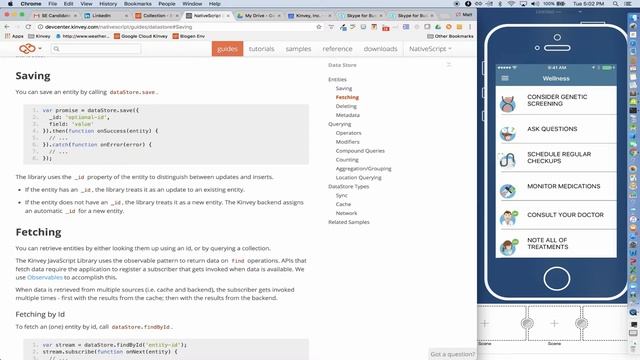This screenshot has width=640, height=360.
Task: Reload the page with the refresh icon
Action: pos(28,27)
